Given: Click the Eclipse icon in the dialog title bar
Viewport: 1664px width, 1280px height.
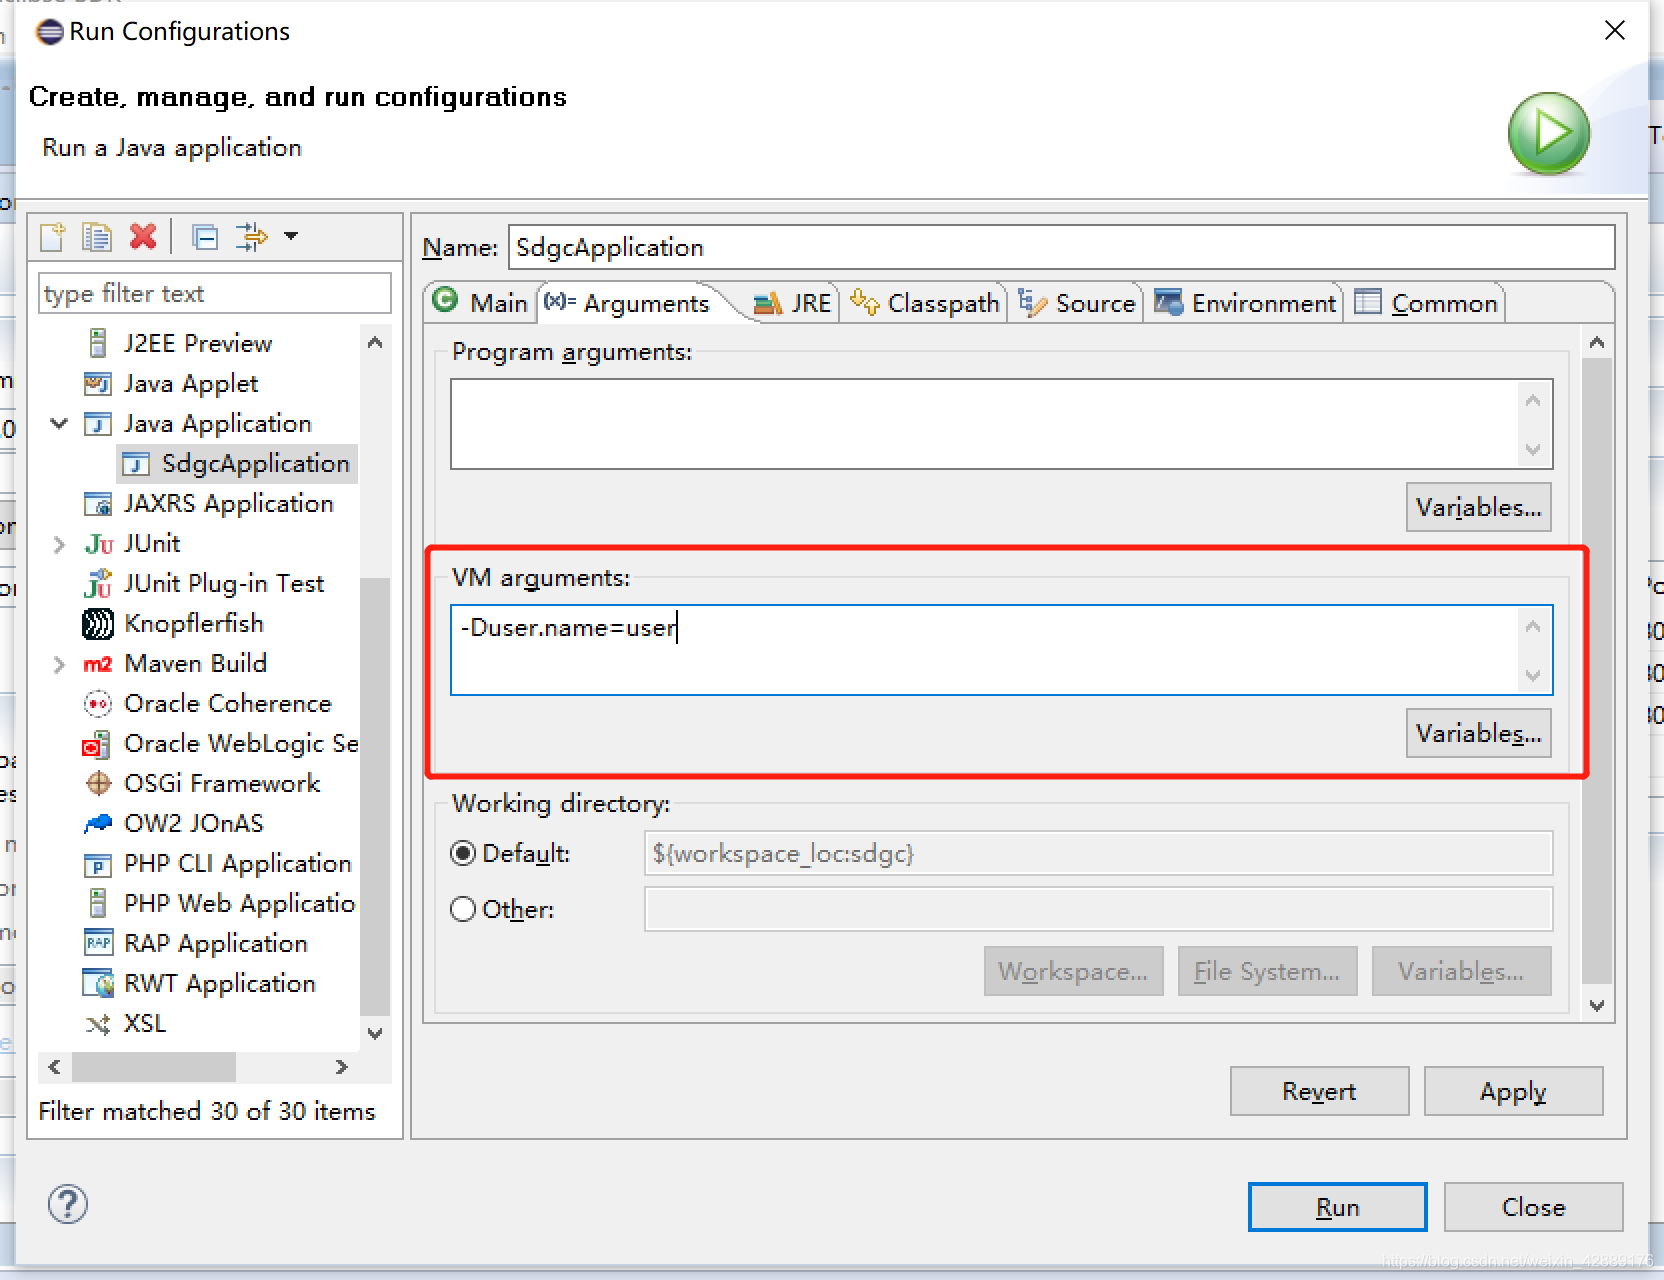Looking at the screenshot, I should click(47, 31).
